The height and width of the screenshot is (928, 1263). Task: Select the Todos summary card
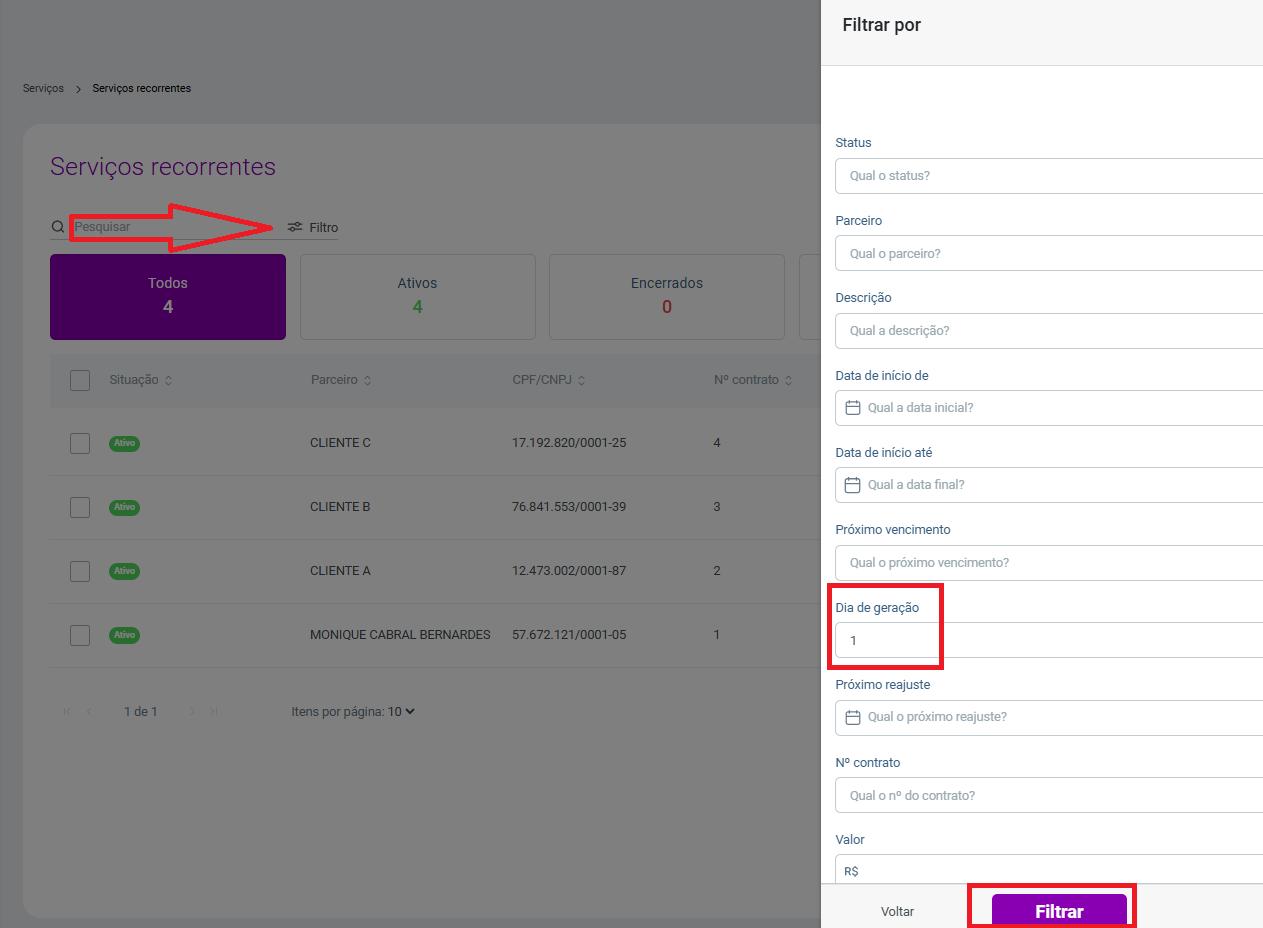tap(168, 297)
